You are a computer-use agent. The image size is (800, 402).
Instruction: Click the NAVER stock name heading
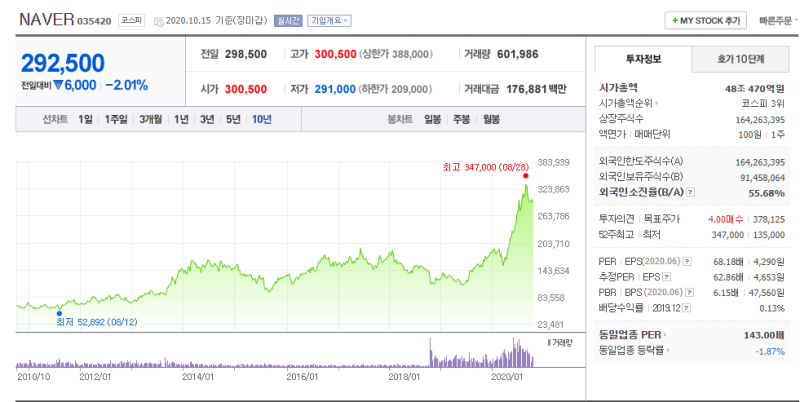pos(46,20)
